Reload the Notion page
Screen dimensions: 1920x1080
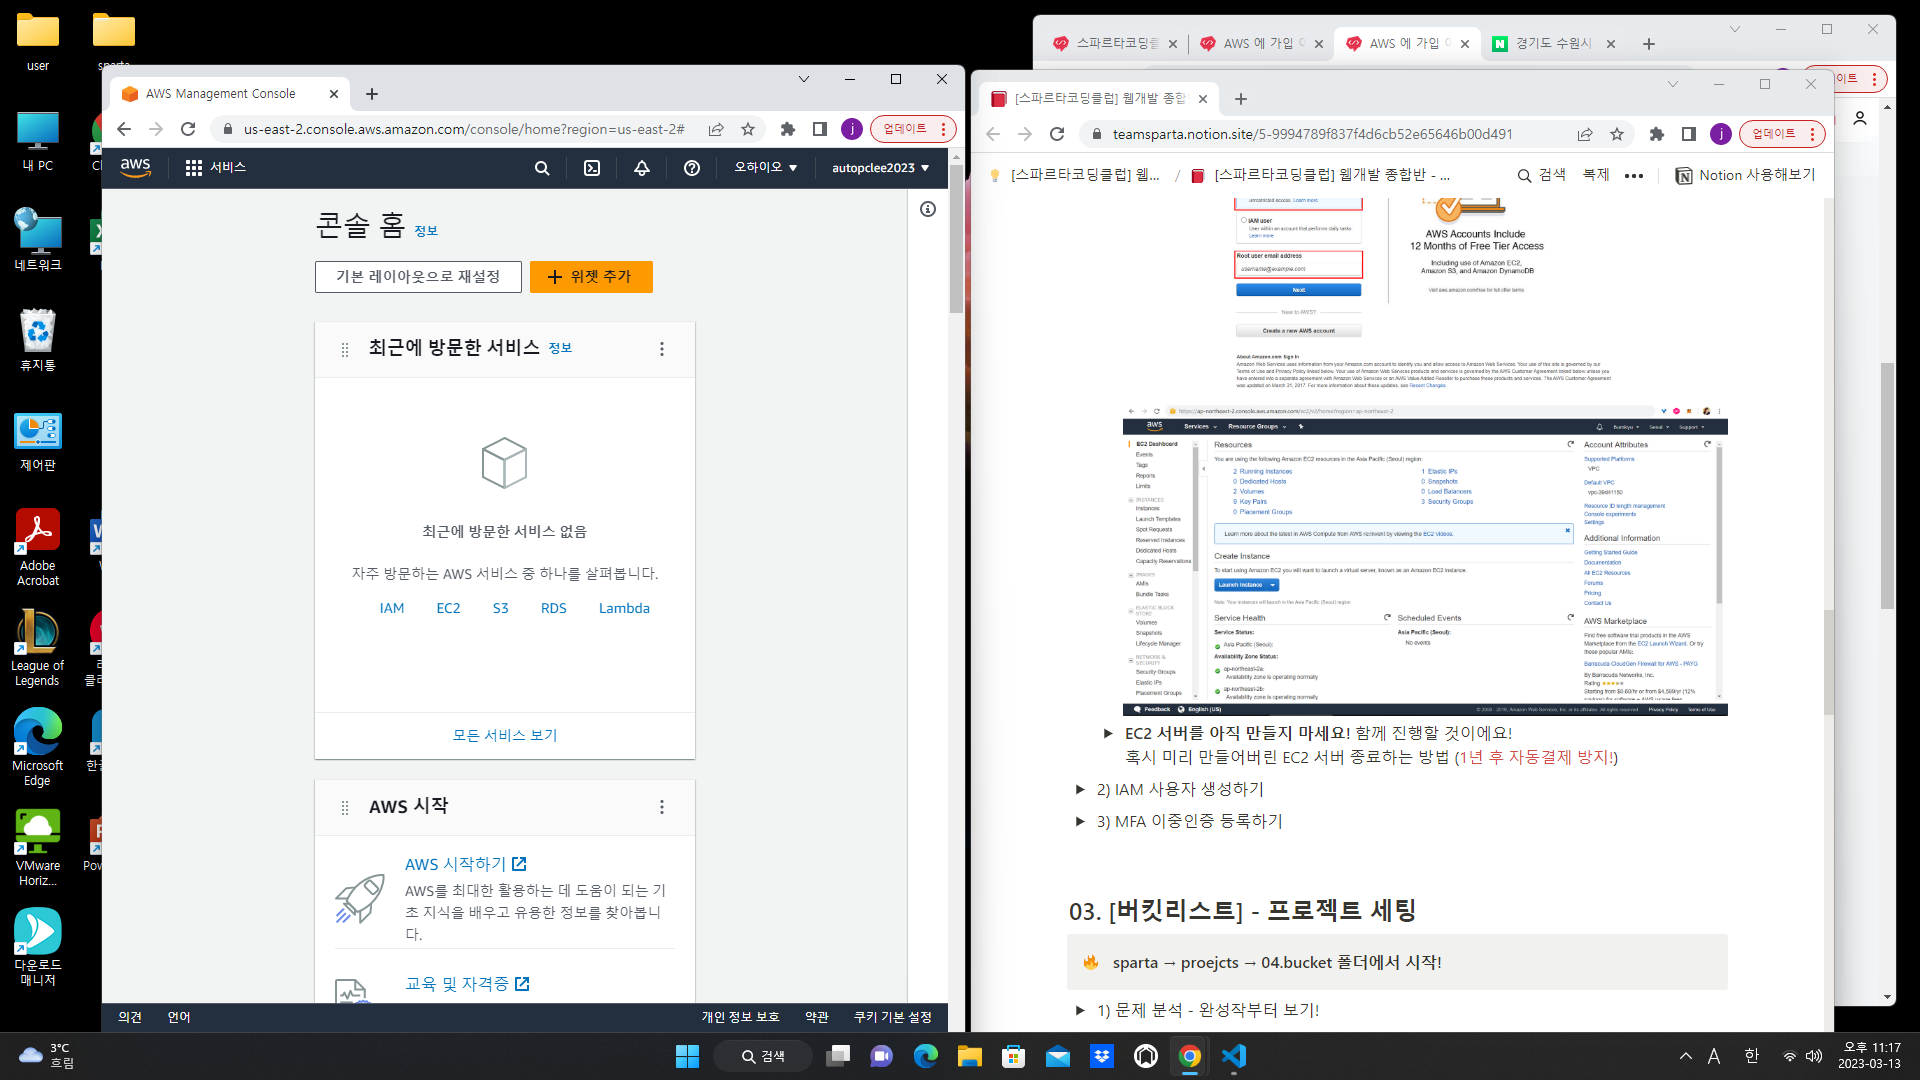click(1057, 134)
